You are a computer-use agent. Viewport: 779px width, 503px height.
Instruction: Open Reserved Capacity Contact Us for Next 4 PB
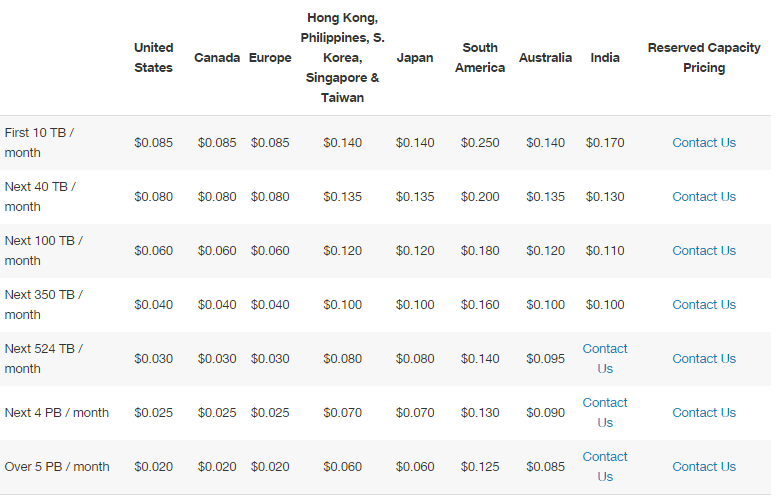pos(703,413)
